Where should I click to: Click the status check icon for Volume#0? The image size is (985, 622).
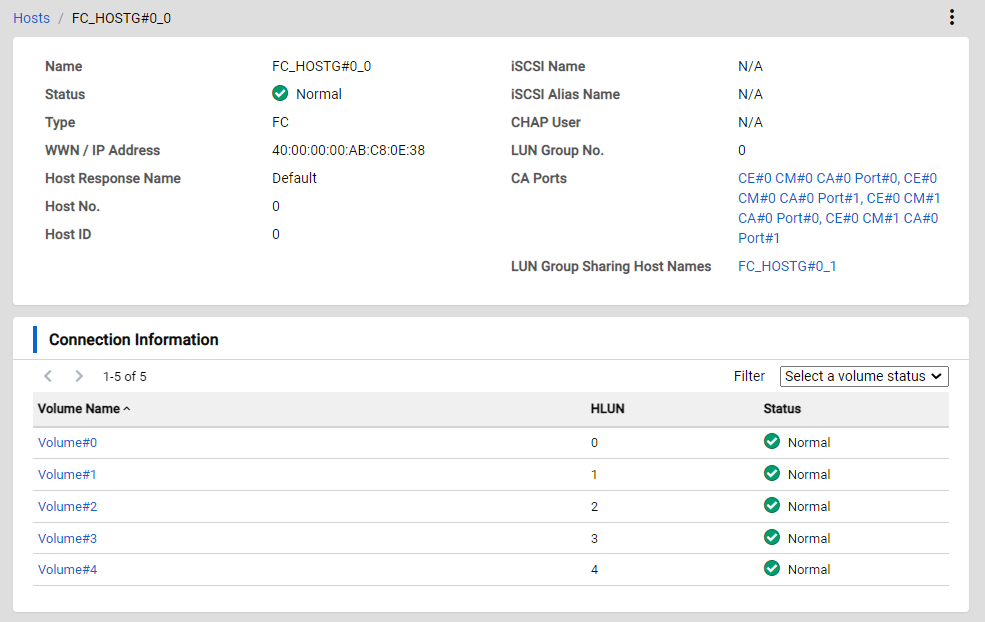(x=771, y=442)
